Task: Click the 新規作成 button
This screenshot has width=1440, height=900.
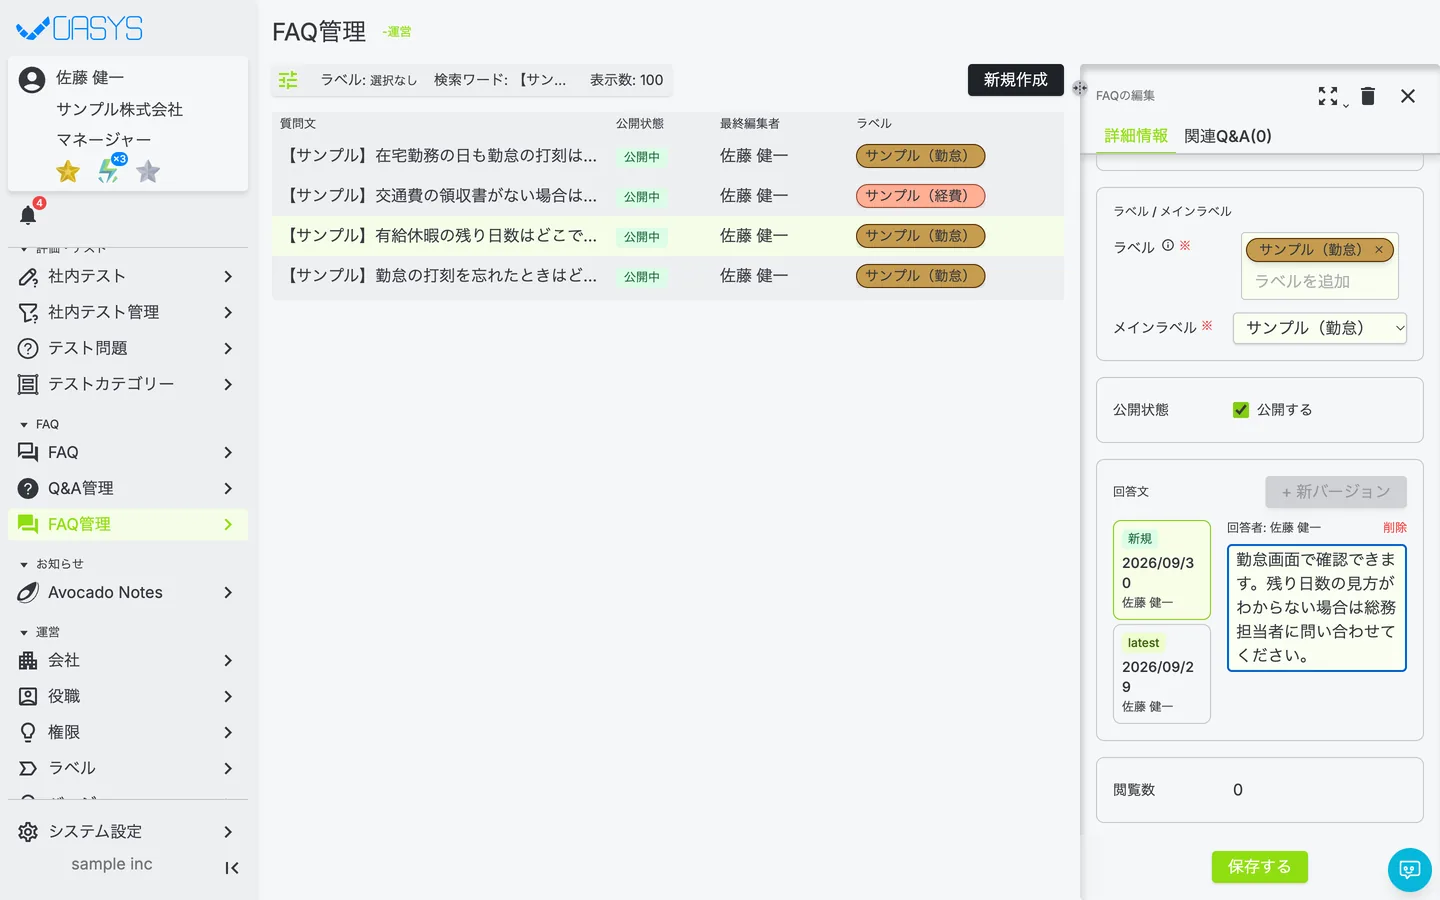Action: pos(1016,80)
